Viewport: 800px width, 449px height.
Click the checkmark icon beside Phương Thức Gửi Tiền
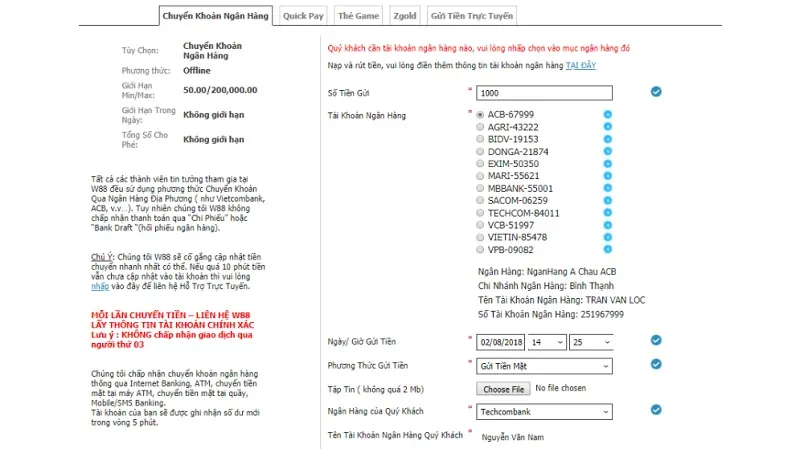(x=656, y=365)
